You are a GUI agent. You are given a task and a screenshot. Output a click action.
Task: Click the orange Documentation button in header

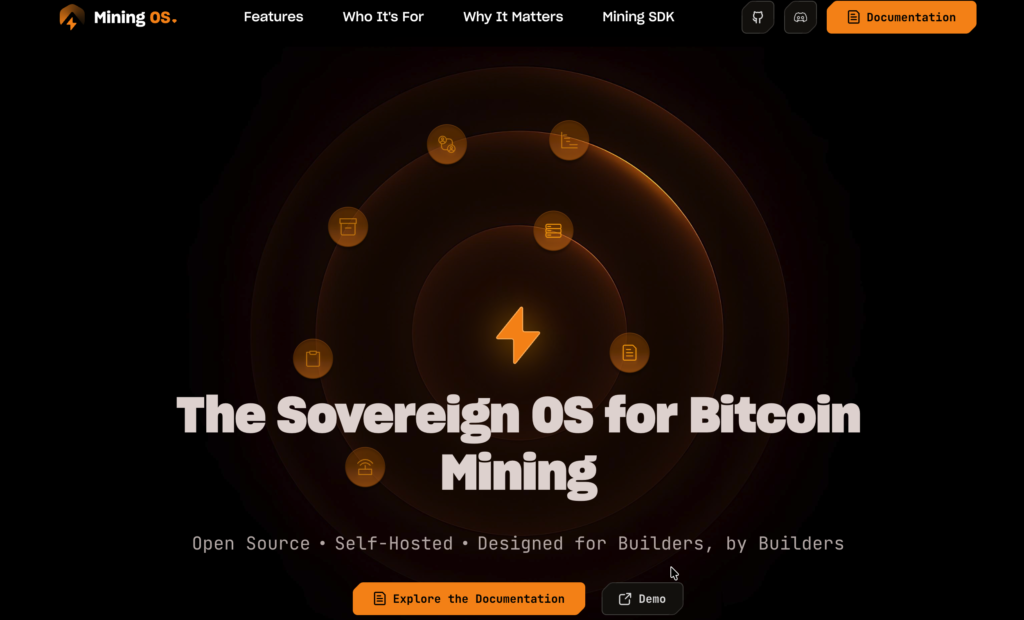click(x=901, y=18)
